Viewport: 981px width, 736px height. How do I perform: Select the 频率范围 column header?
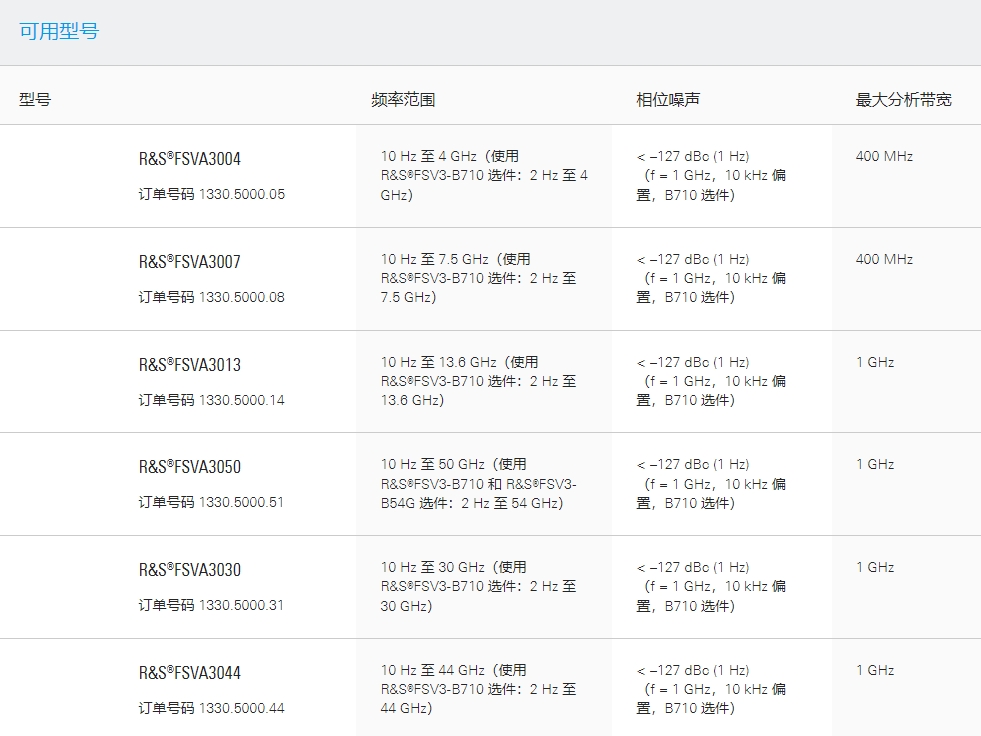[403, 99]
